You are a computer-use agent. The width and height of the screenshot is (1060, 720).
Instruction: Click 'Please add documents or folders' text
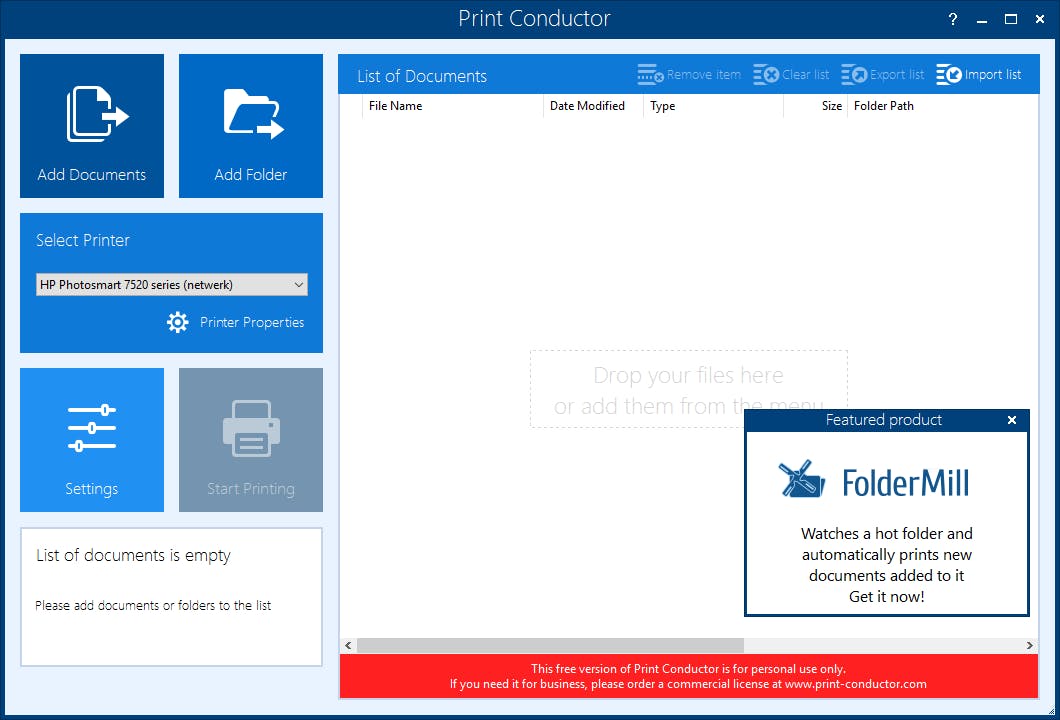(x=153, y=605)
